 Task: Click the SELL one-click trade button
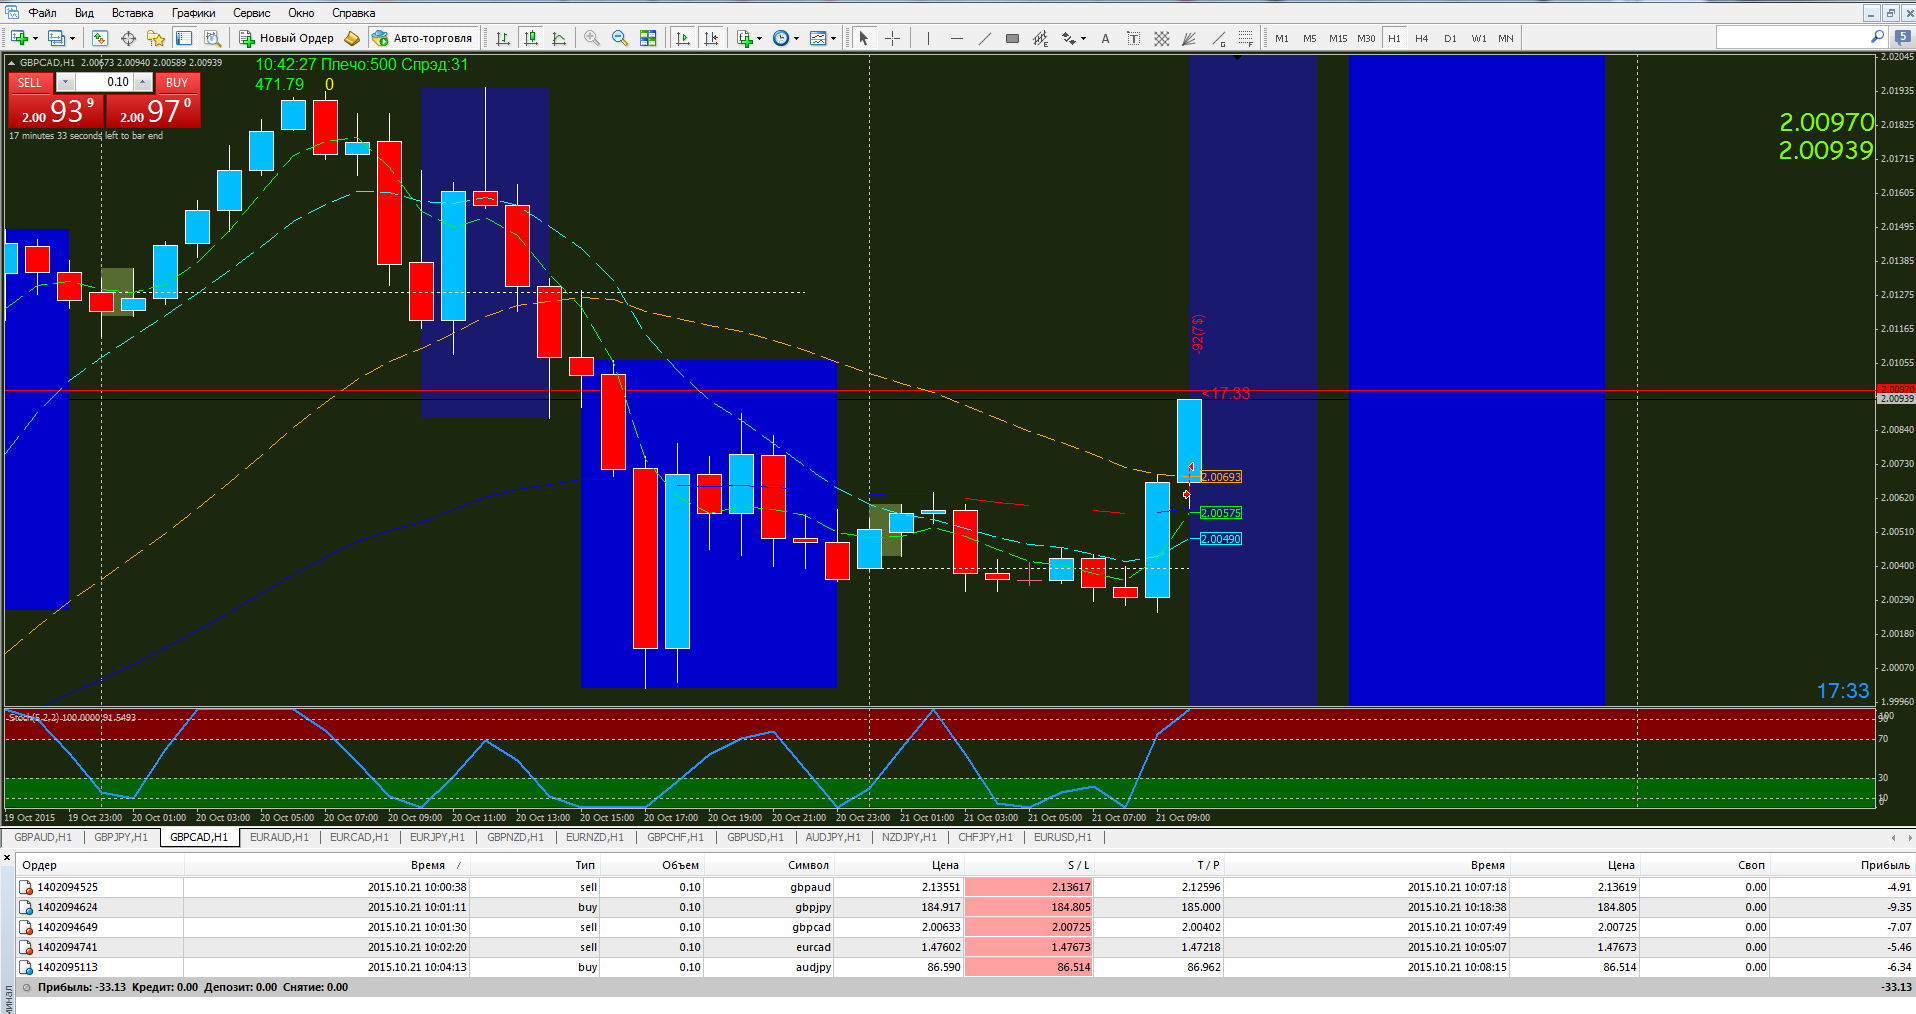click(30, 83)
